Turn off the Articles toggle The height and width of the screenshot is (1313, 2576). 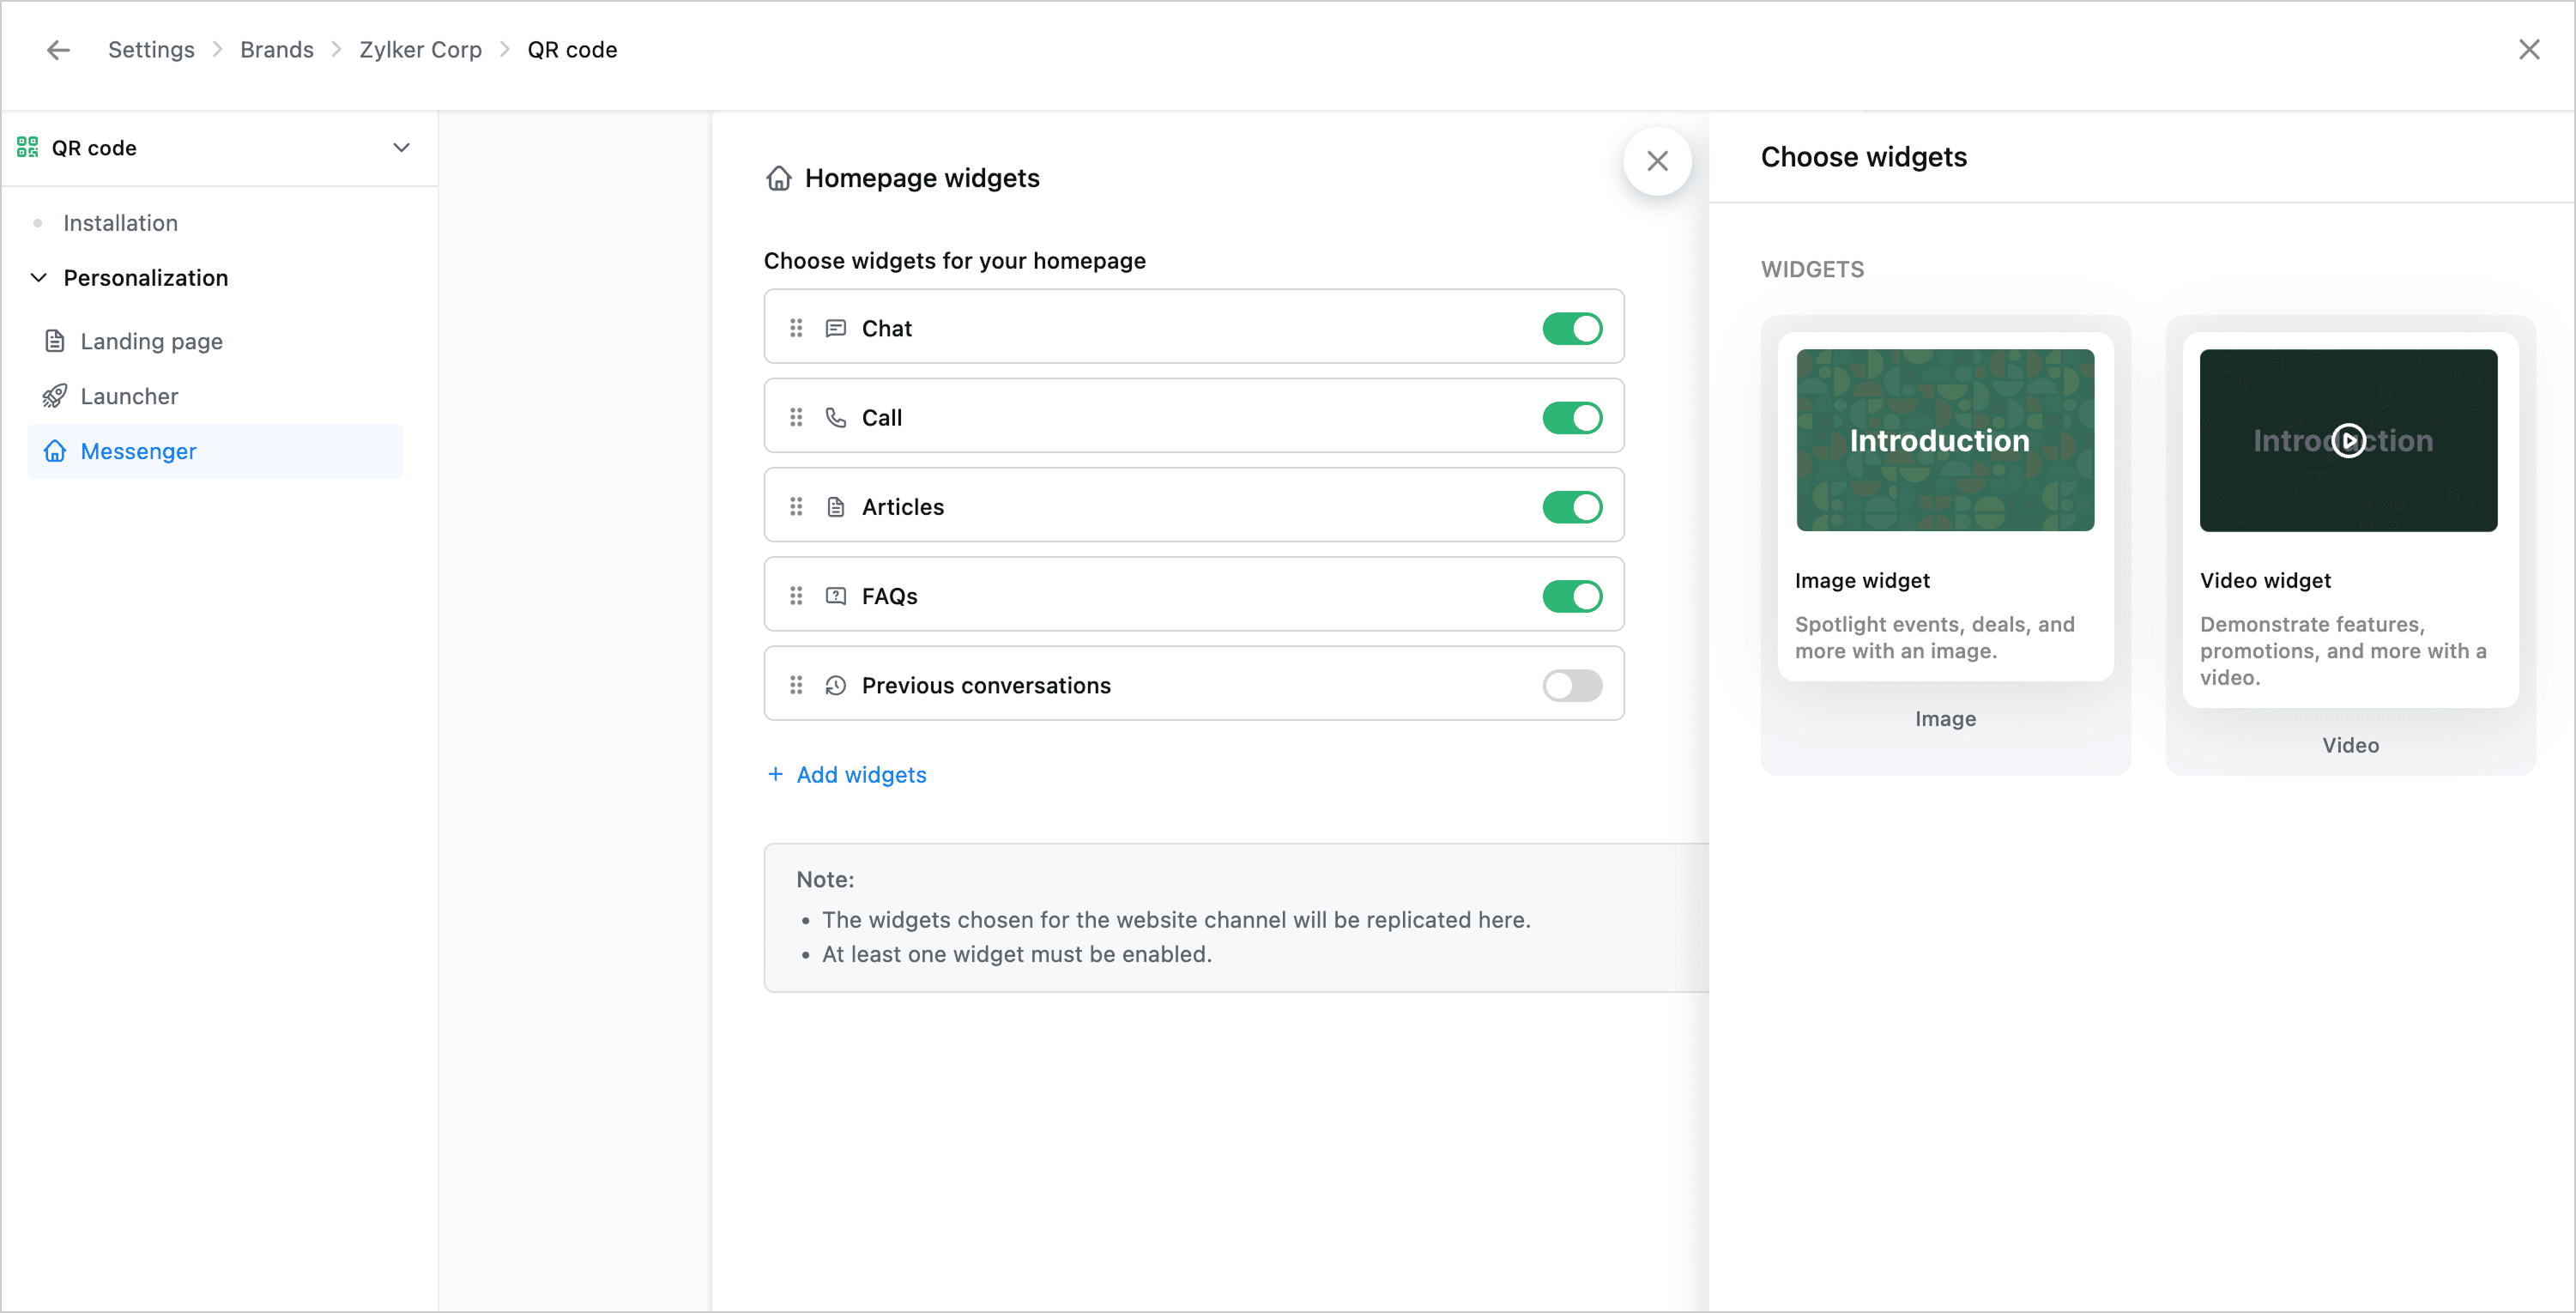[1571, 507]
